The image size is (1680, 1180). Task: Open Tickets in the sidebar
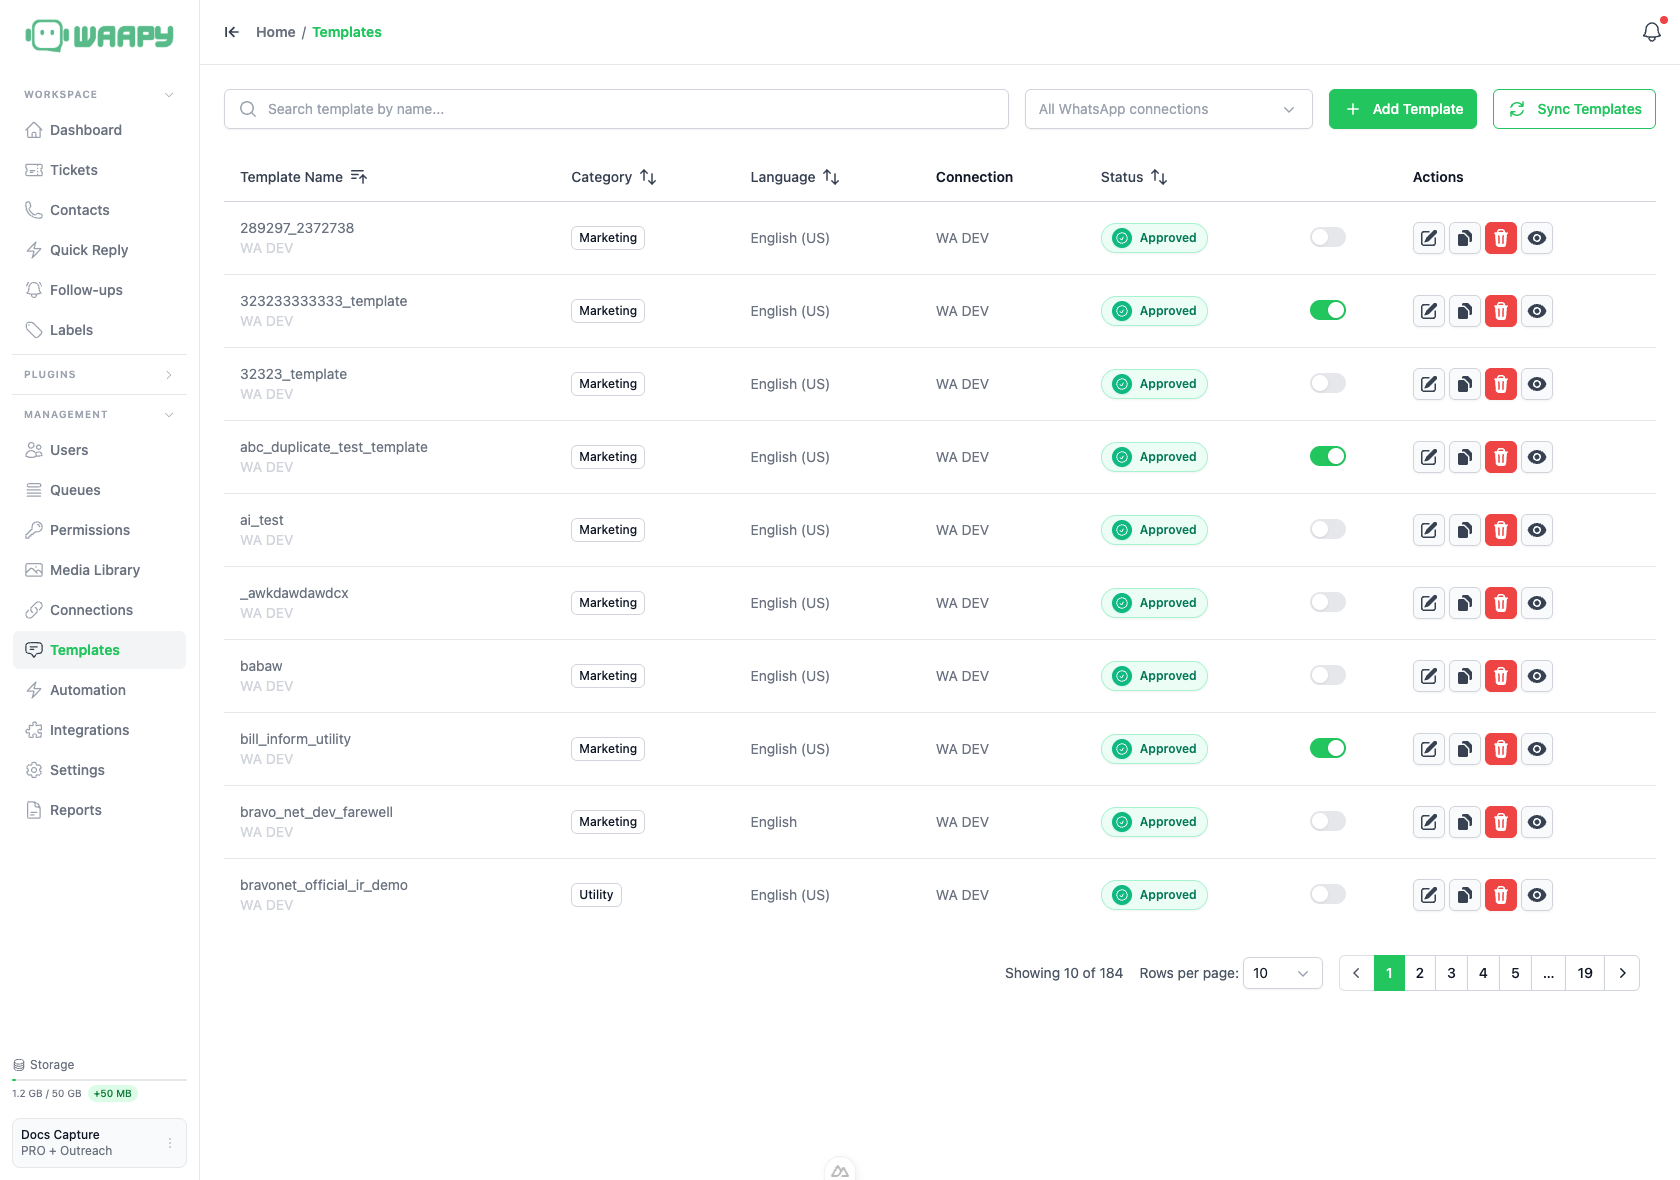[x=99, y=170]
